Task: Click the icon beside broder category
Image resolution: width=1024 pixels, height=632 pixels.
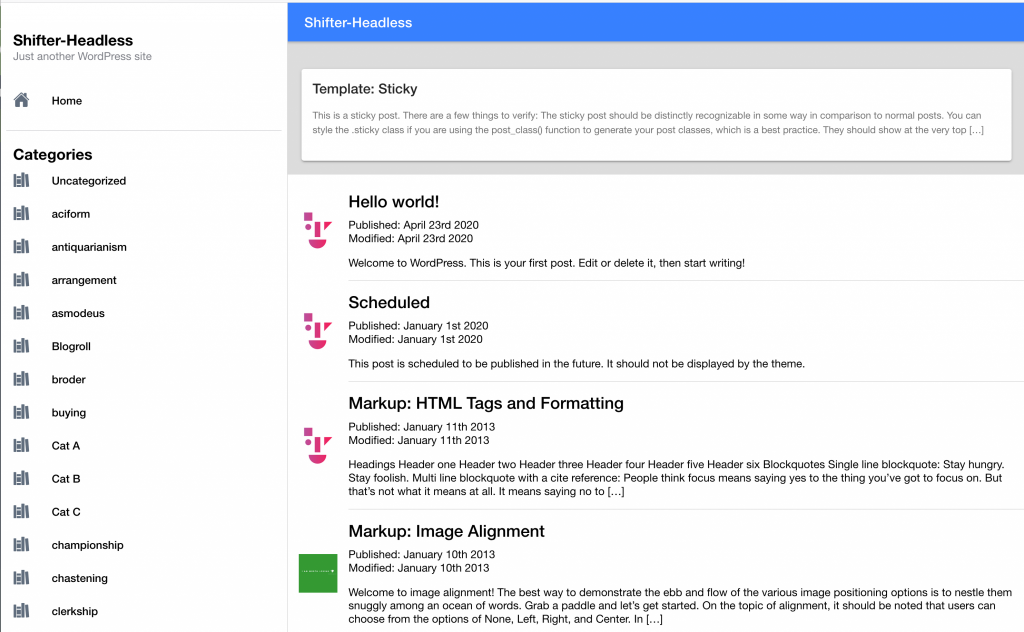Action: point(22,379)
